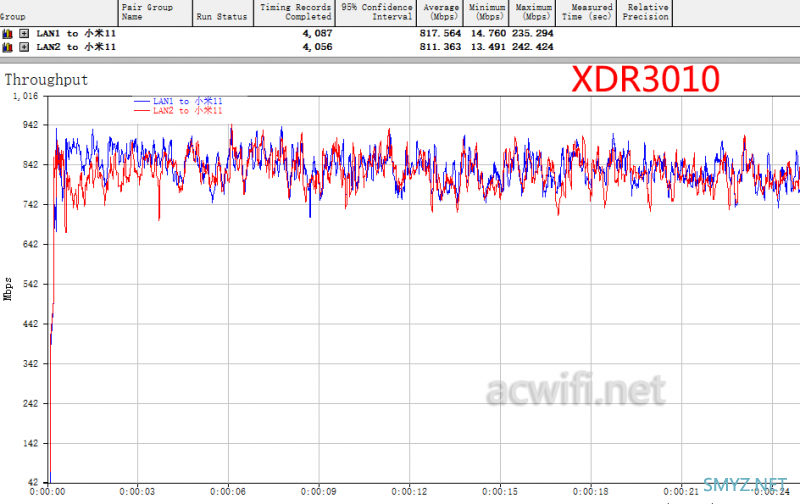The height and width of the screenshot is (504, 800).
Task: Click the 0:00:15 time axis label
Action: pos(500,492)
